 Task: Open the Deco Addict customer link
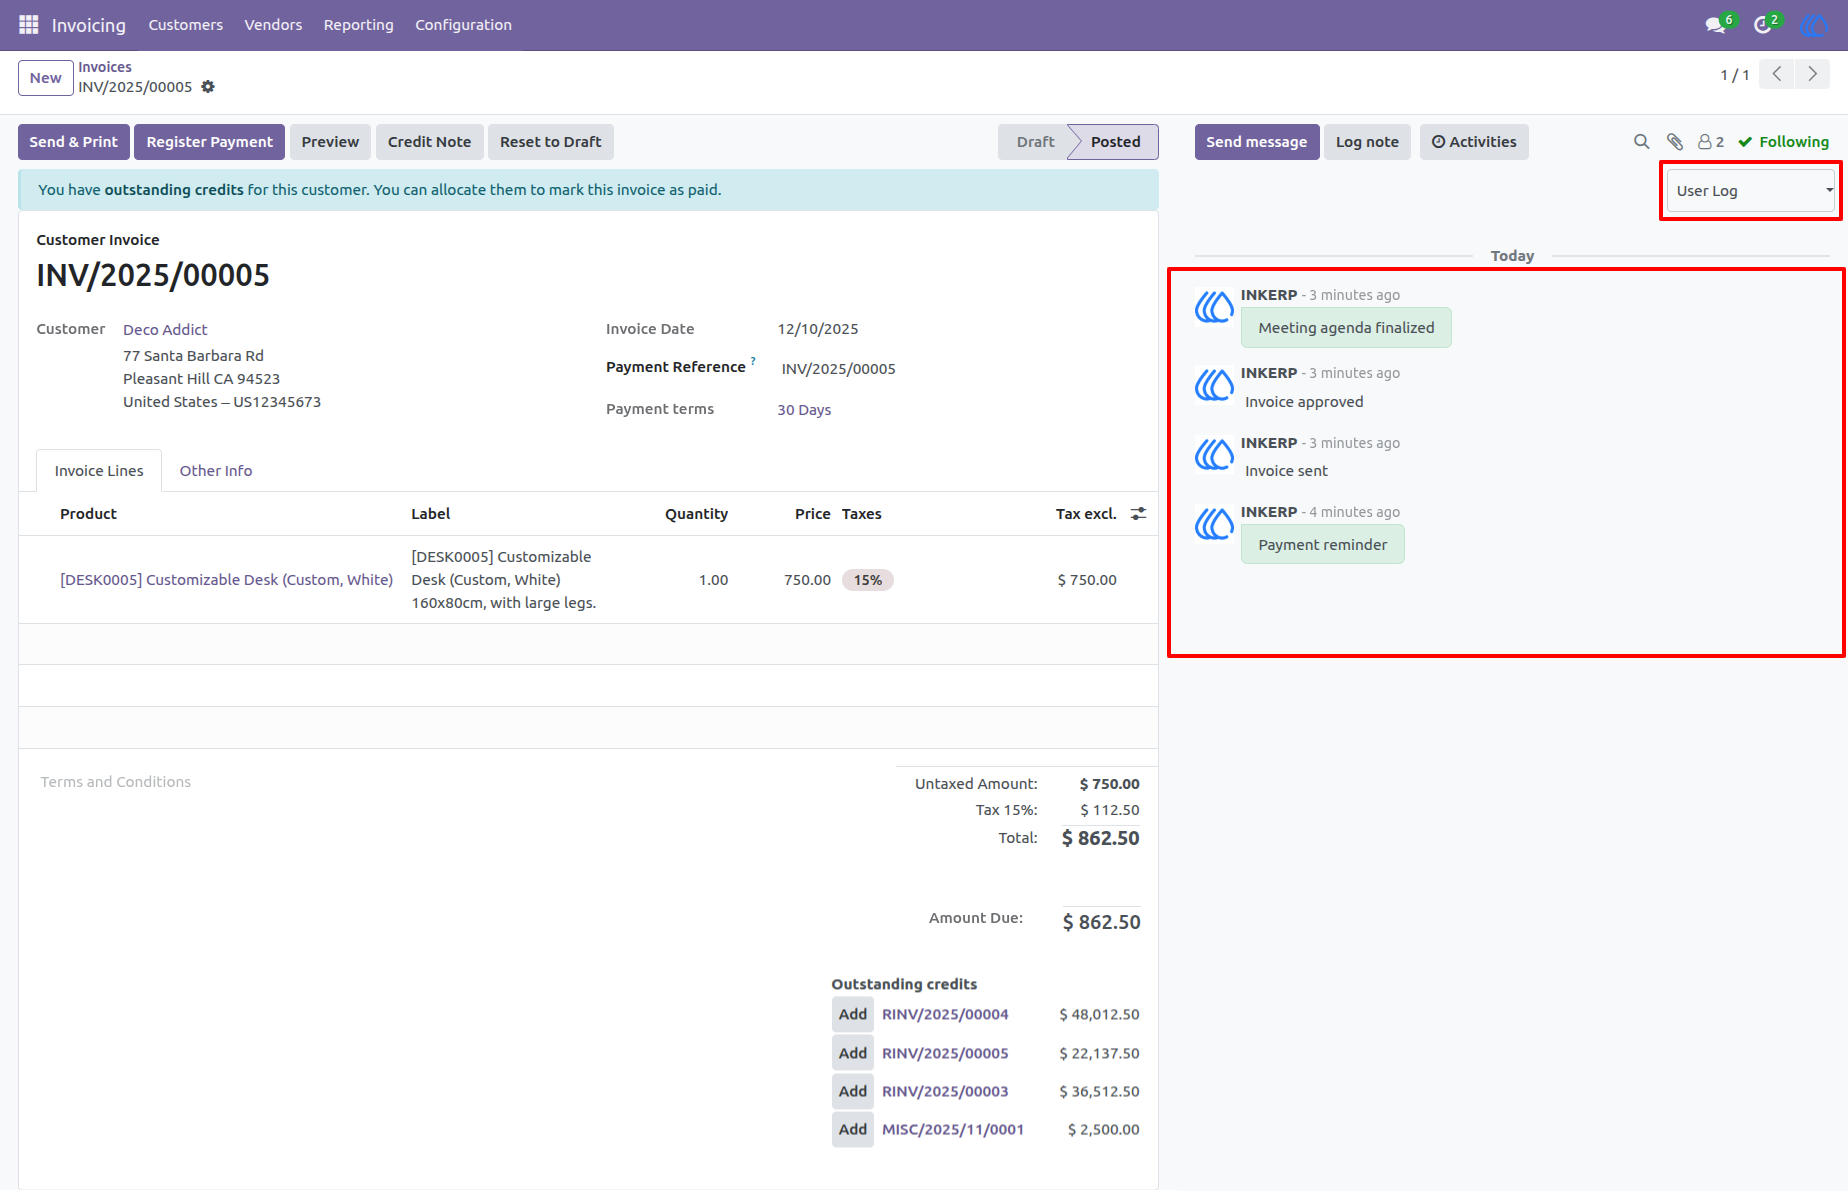(x=165, y=330)
